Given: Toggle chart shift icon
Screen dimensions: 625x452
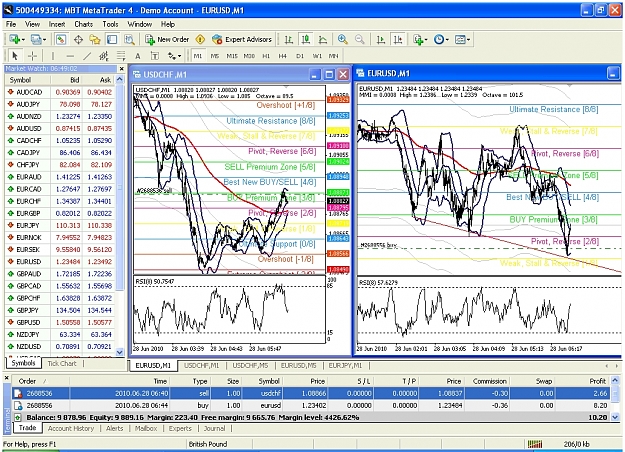Looking at the screenshot, I should (398, 39).
